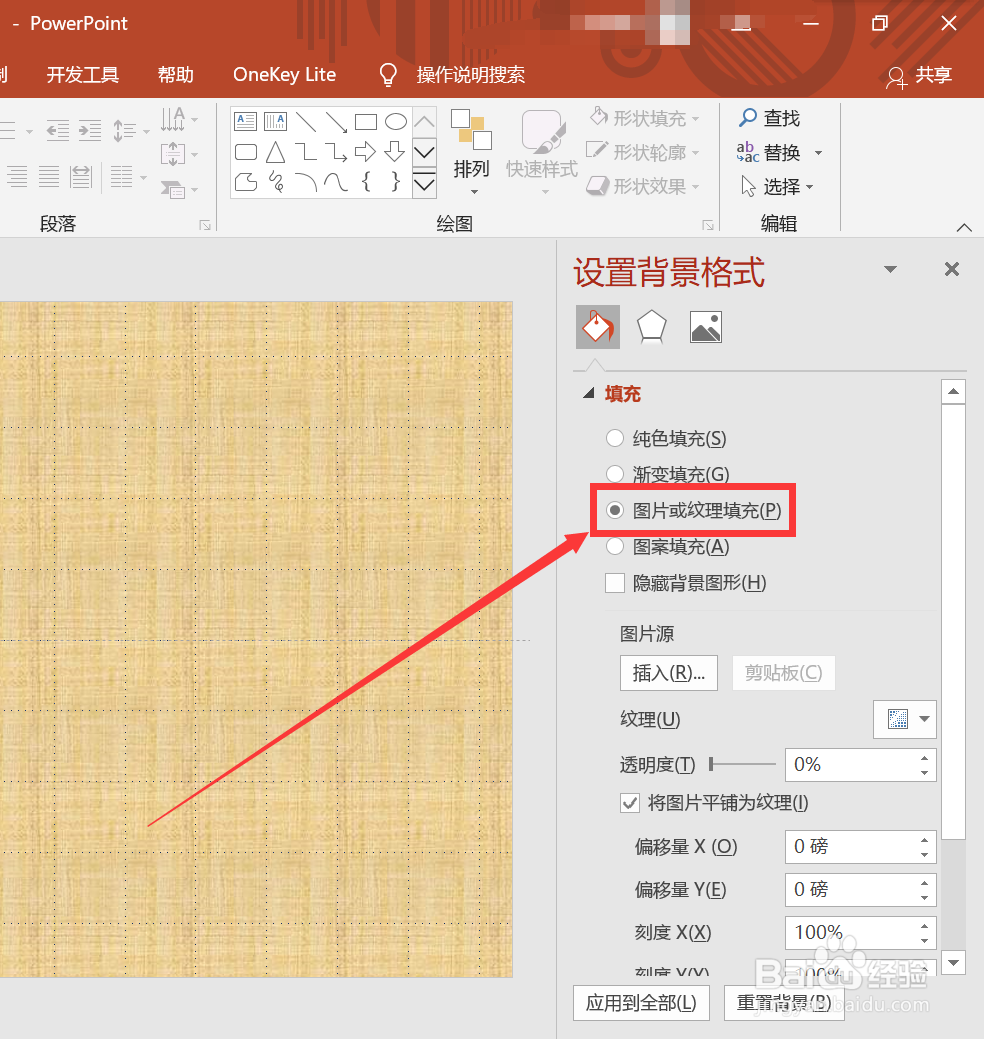
Task: Click Apply to All button
Action: click(641, 1003)
